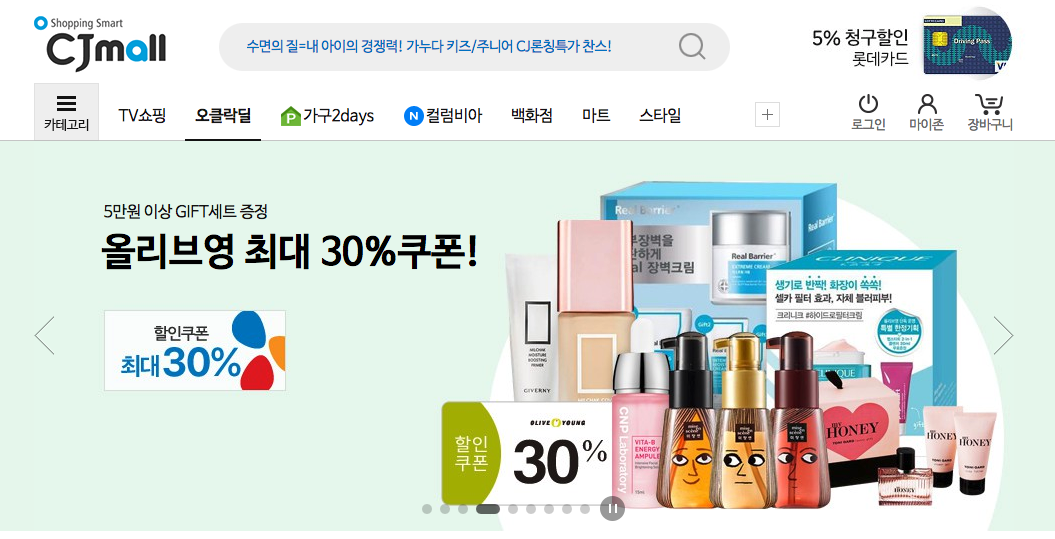Open the 롯데카드 5% 청구할인 card banner
1055x539 pixels.
click(x=912, y=44)
